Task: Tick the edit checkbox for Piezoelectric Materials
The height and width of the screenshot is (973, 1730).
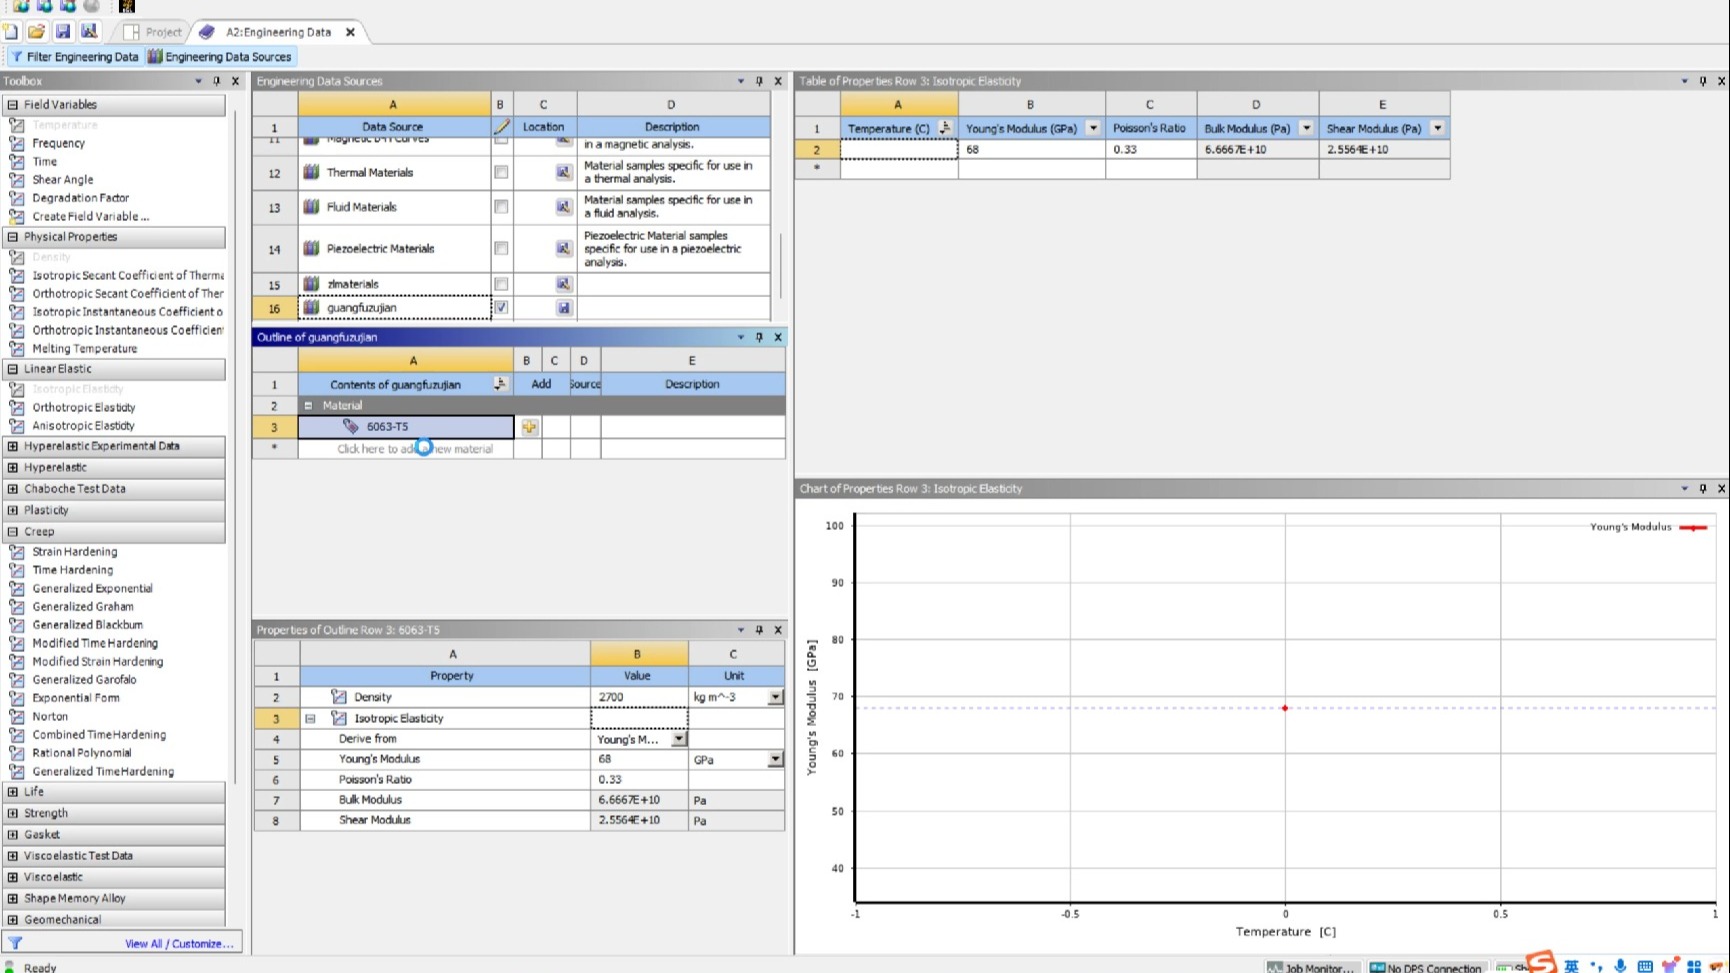Action: [x=501, y=248]
